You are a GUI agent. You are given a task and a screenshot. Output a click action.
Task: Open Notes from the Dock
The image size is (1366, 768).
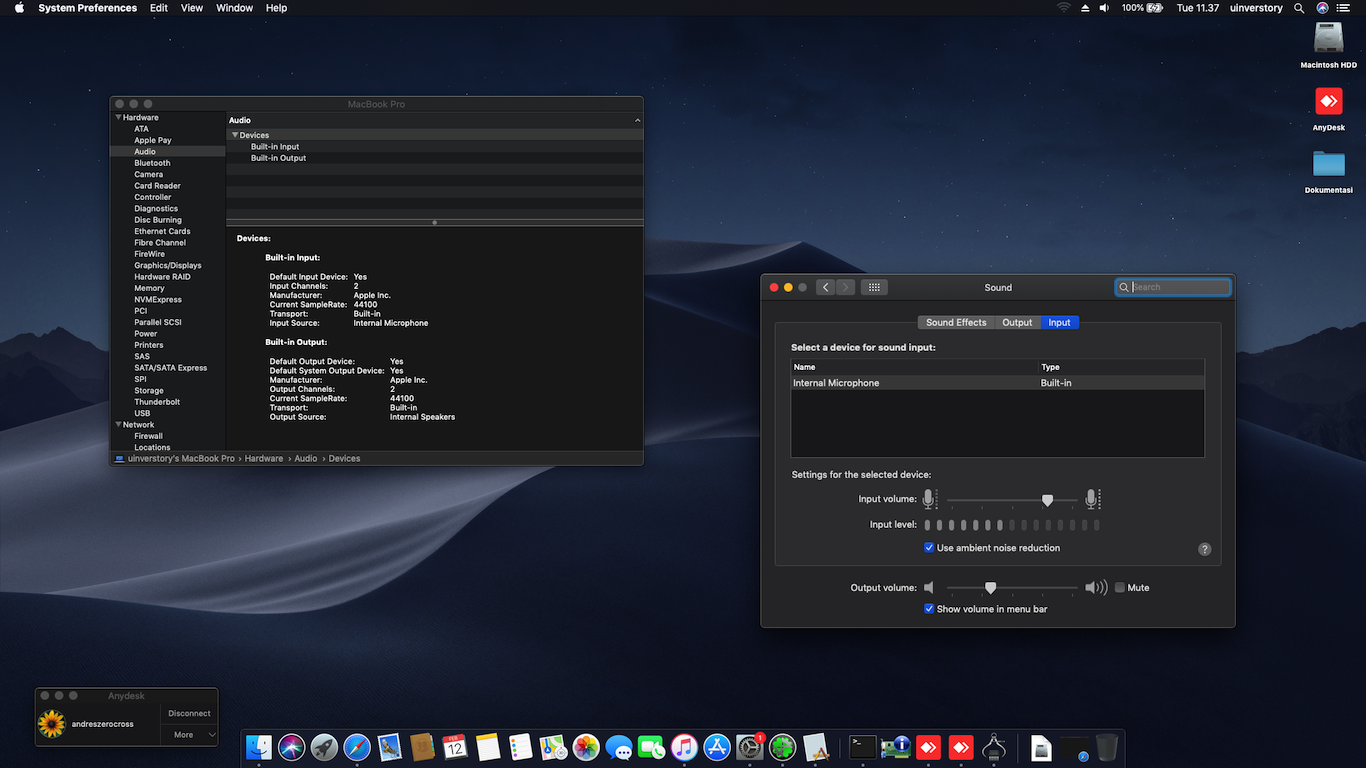tap(488, 746)
